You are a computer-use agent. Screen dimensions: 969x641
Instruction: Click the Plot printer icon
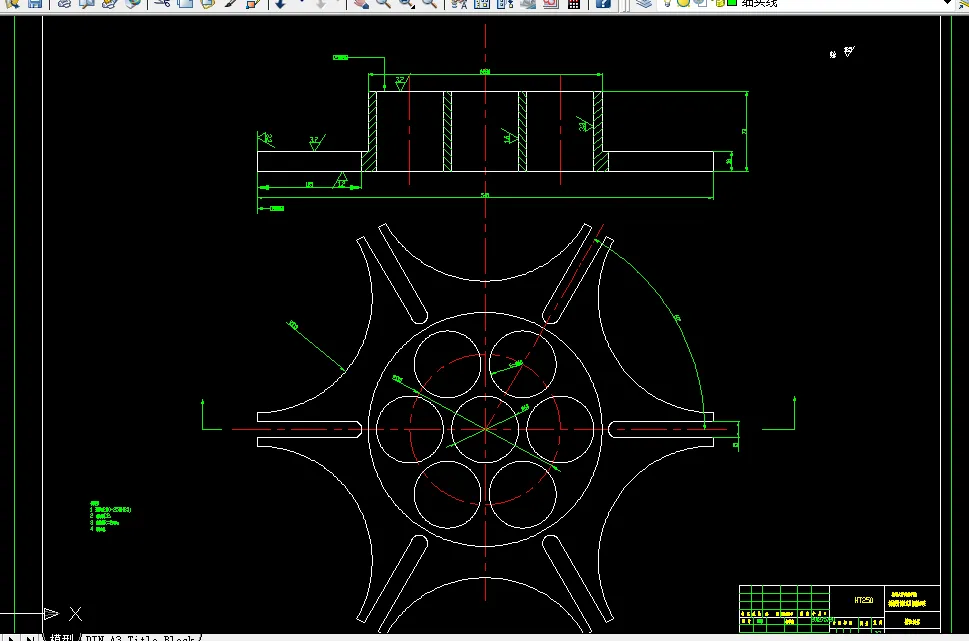click(x=64, y=3)
